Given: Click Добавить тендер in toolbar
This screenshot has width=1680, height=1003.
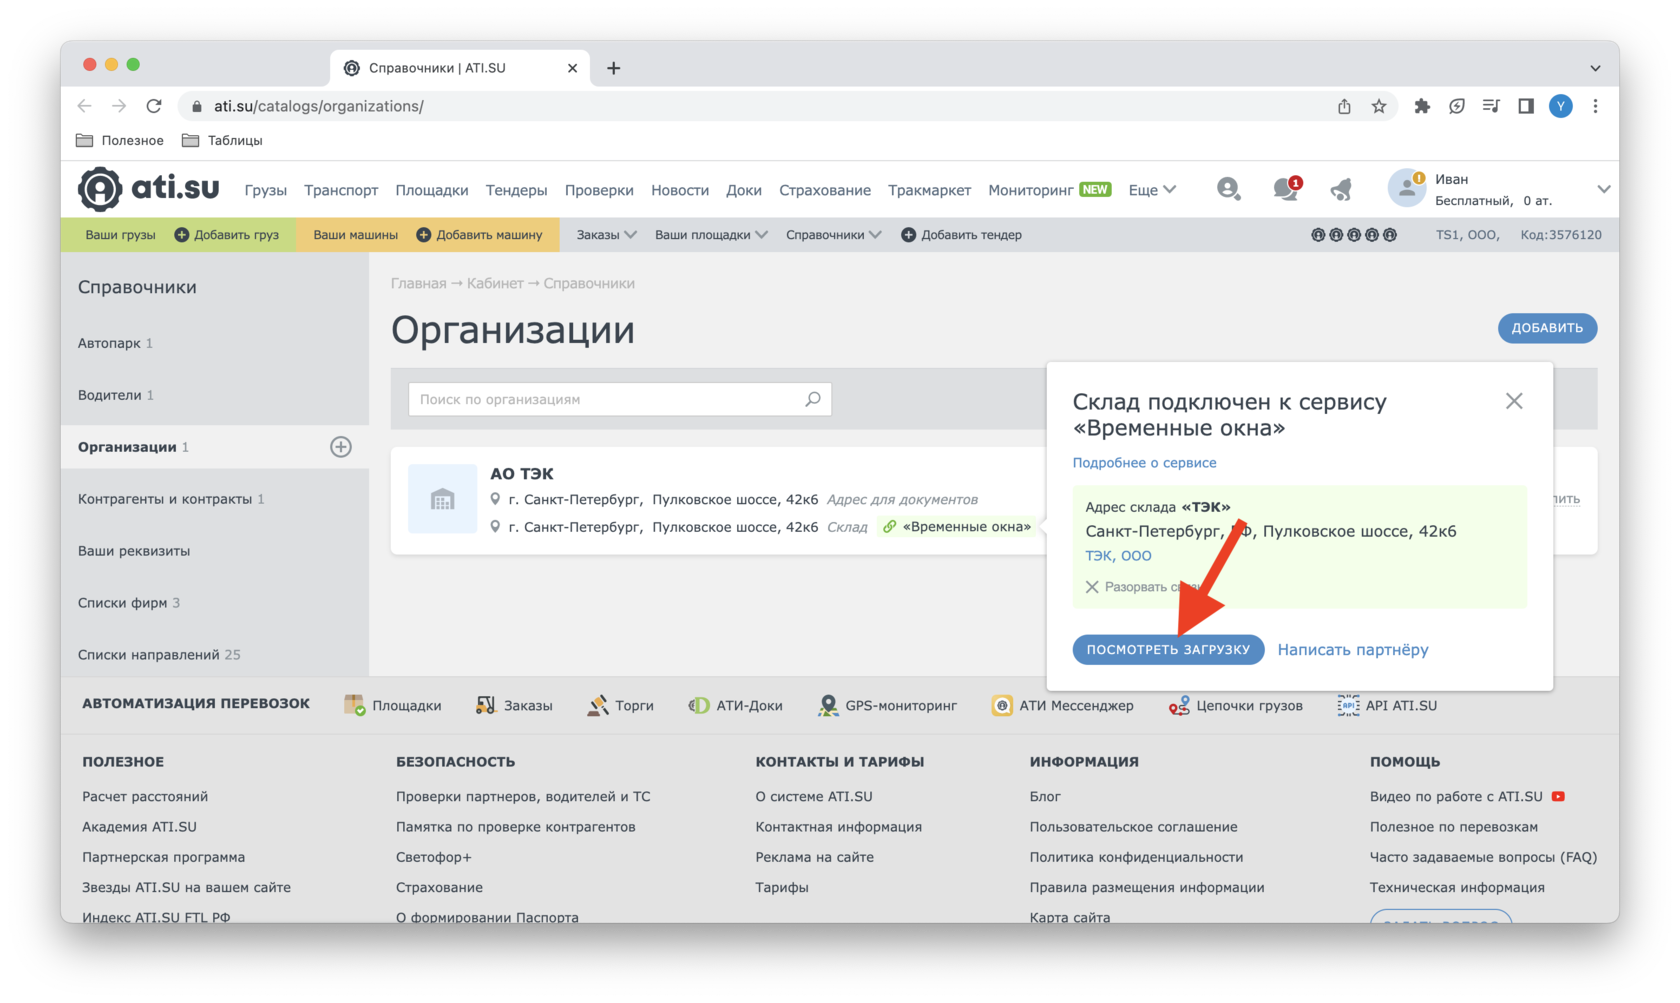Looking at the screenshot, I should [962, 235].
